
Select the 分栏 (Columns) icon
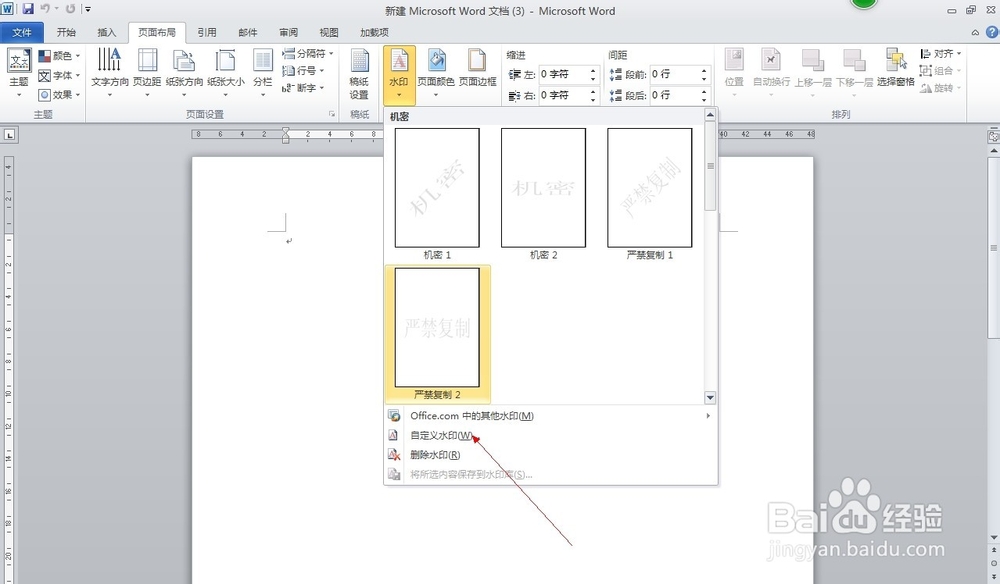pos(264,73)
